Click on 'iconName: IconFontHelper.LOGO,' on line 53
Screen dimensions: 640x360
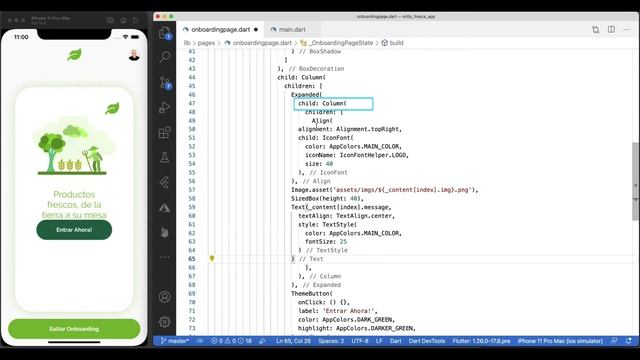point(357,155)
